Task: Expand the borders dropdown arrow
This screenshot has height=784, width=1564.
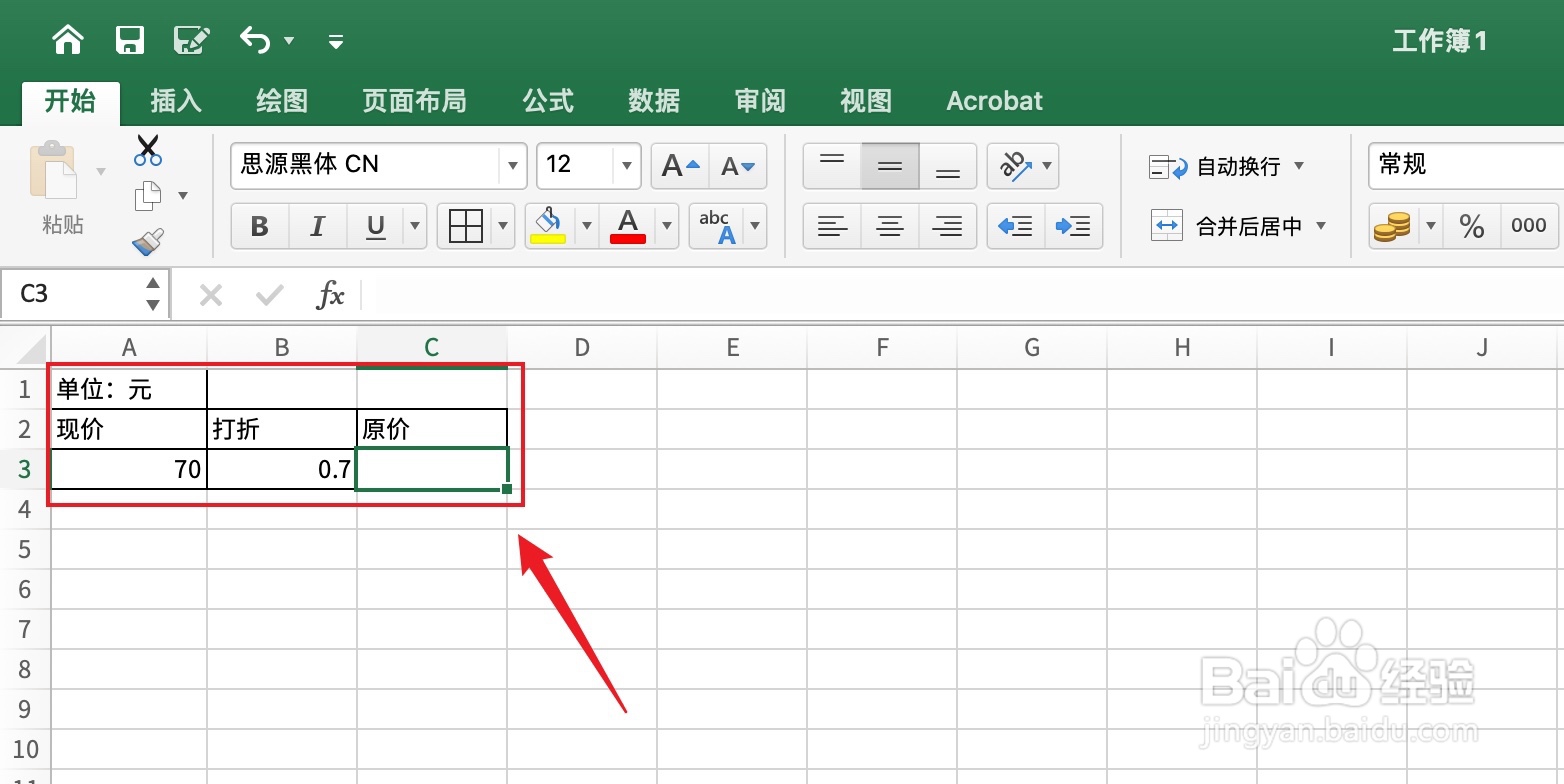Action: [x=504, y=226]
